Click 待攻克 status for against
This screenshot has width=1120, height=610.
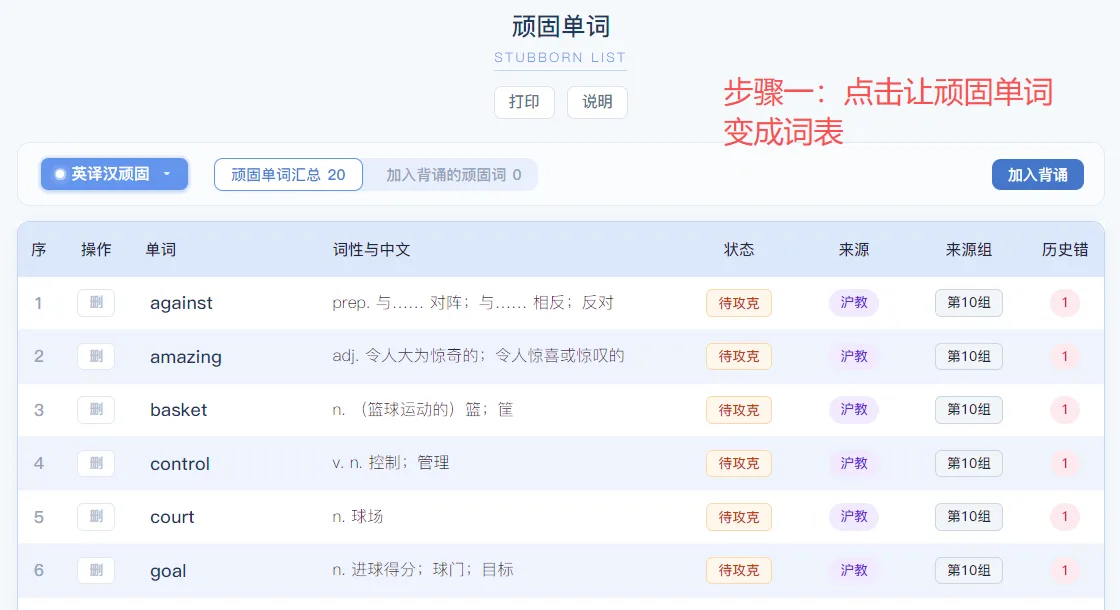(739, 303)
